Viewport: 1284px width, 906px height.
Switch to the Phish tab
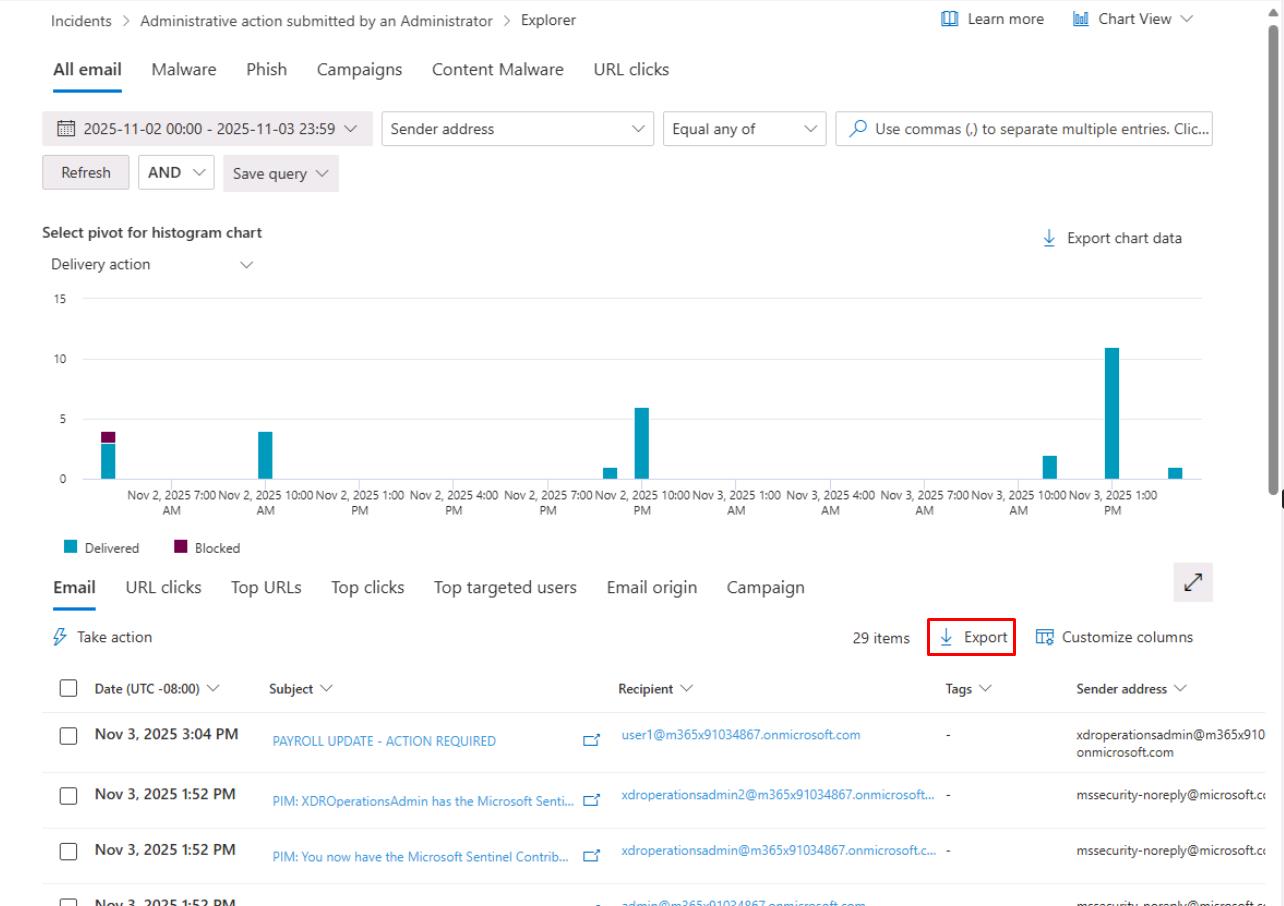pos(266,69)
